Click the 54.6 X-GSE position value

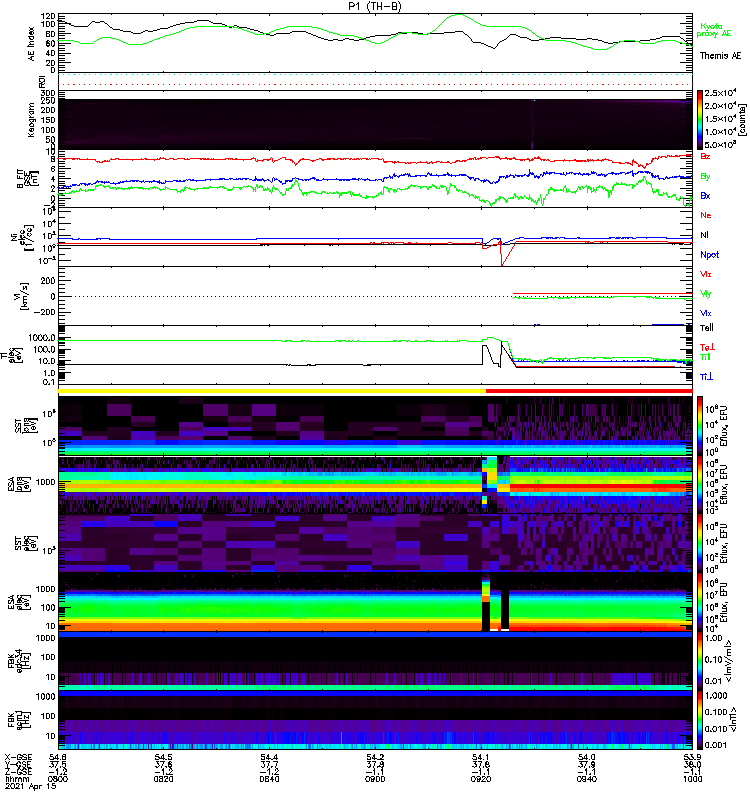point(58,757)
